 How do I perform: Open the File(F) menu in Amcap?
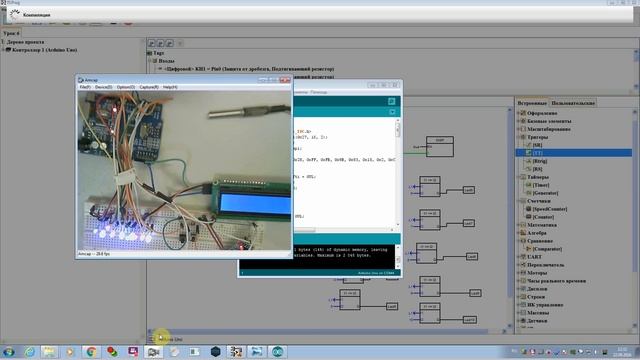pyautogui.click(x=84, y=87)
